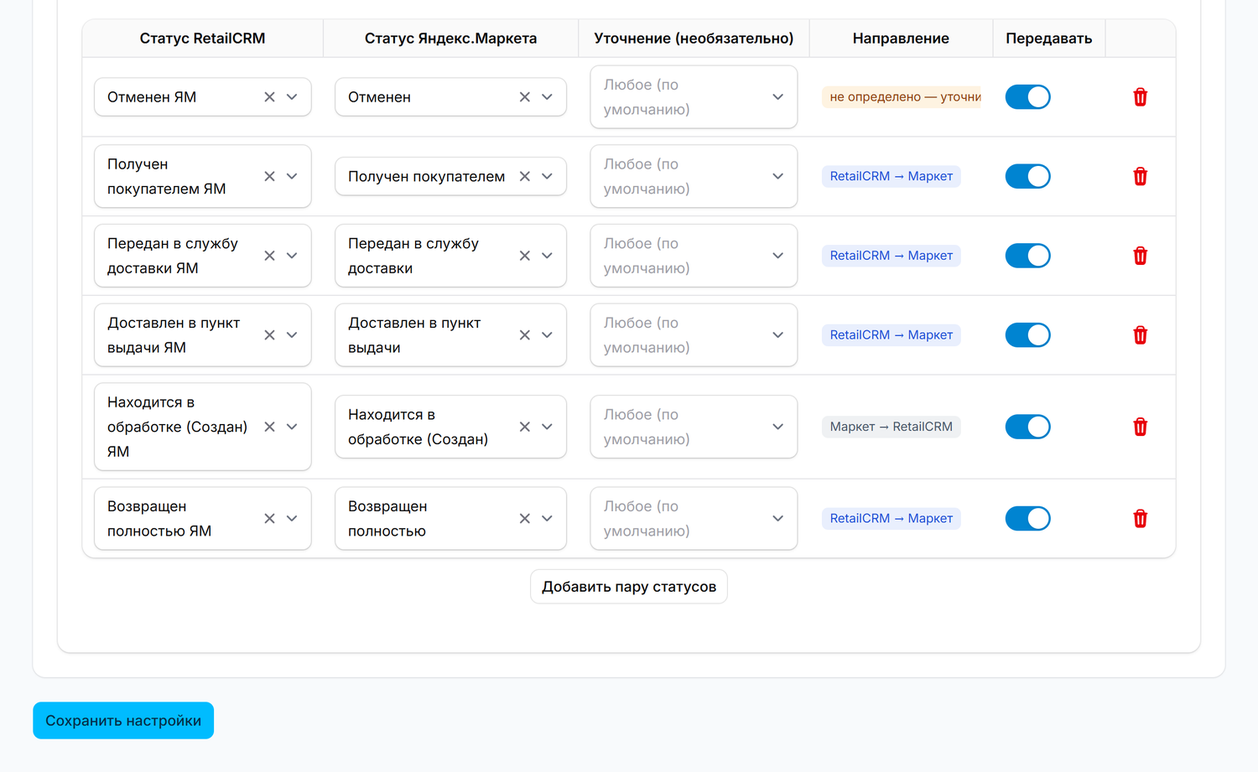Clear the Отменен ЯМ RetailCRM status
The height and width of the screenshot is (772, 1258).
tap(269, 97)
